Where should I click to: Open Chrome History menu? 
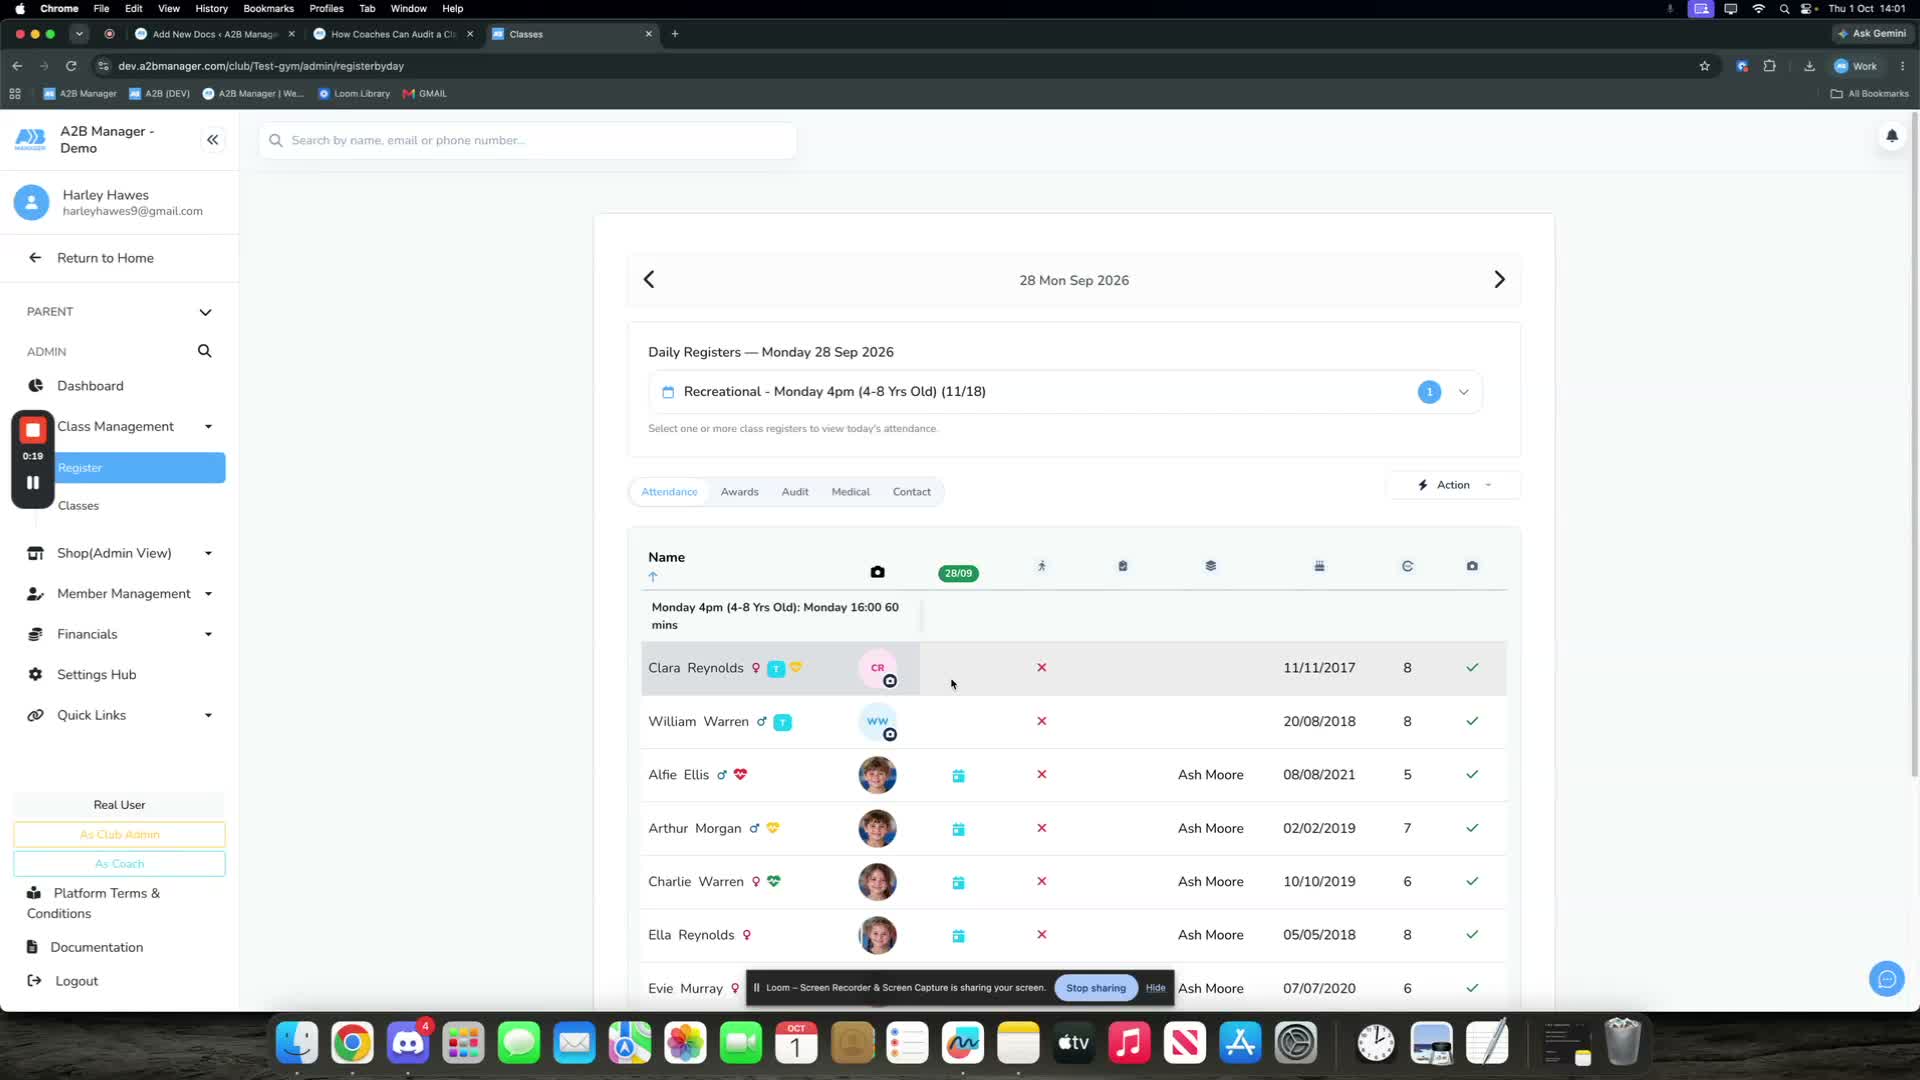click(211, 8)
